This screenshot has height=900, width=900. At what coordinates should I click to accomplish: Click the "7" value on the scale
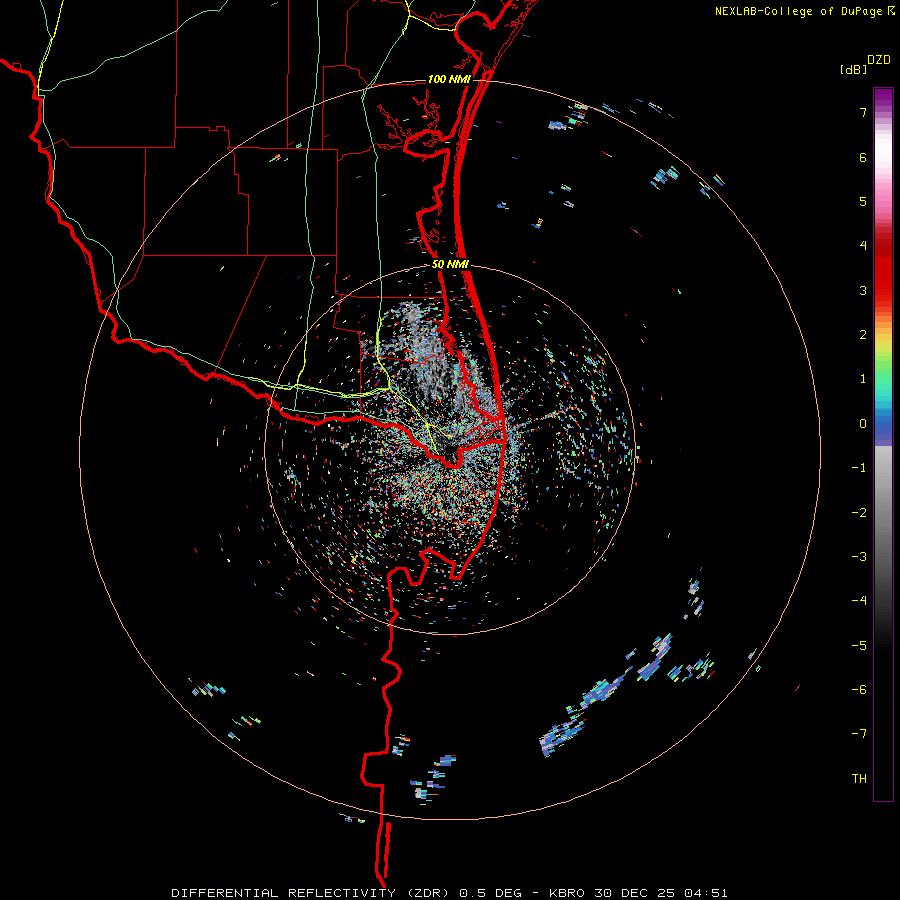(x=863, y=112)
